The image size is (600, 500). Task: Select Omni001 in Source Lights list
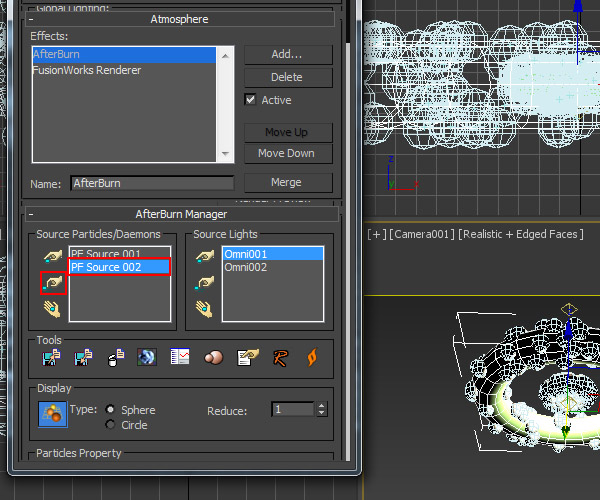click(273, 254)
